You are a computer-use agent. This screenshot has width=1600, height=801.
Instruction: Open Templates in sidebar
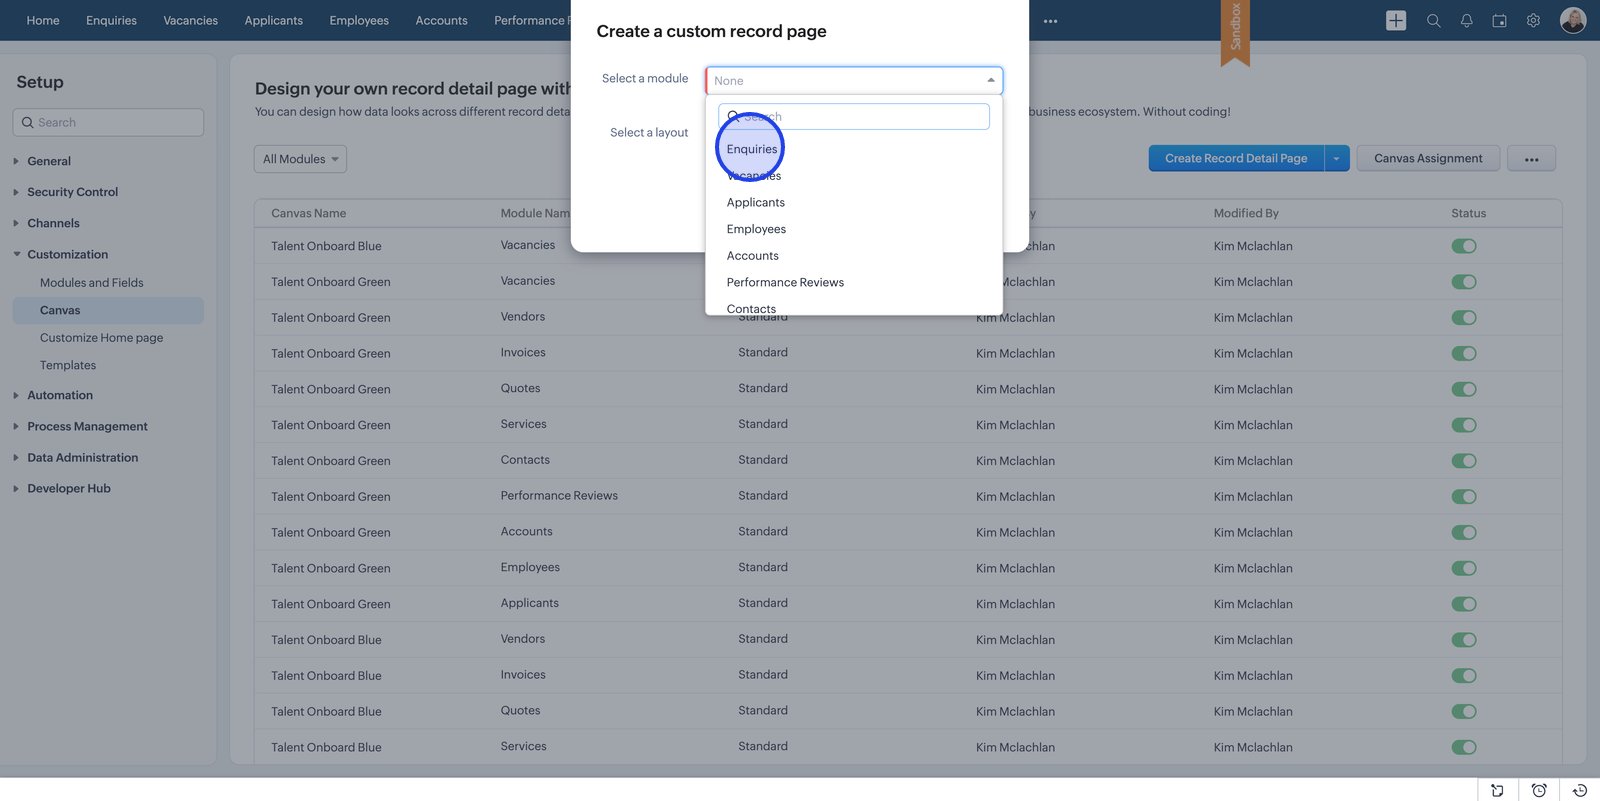(68, 365)
